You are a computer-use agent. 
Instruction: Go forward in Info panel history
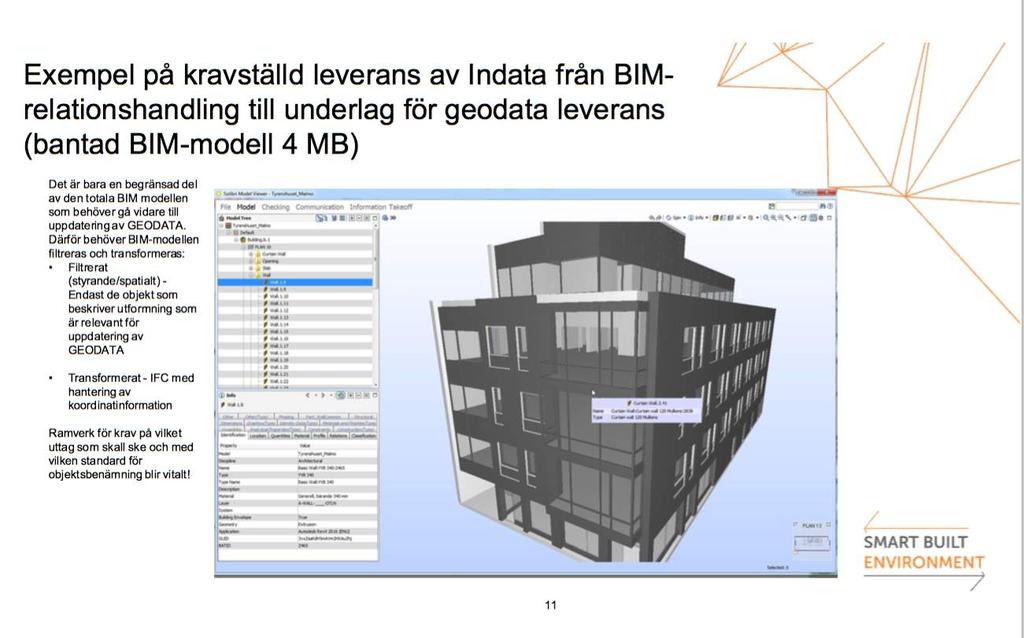[x=323, y=395]
